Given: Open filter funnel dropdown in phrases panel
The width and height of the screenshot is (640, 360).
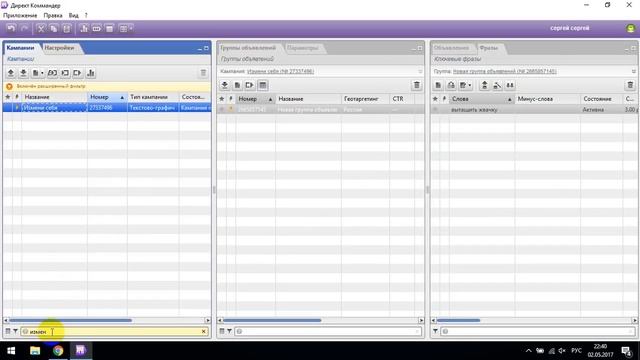Looking at the screenshot, I should (x=435, y=331).
